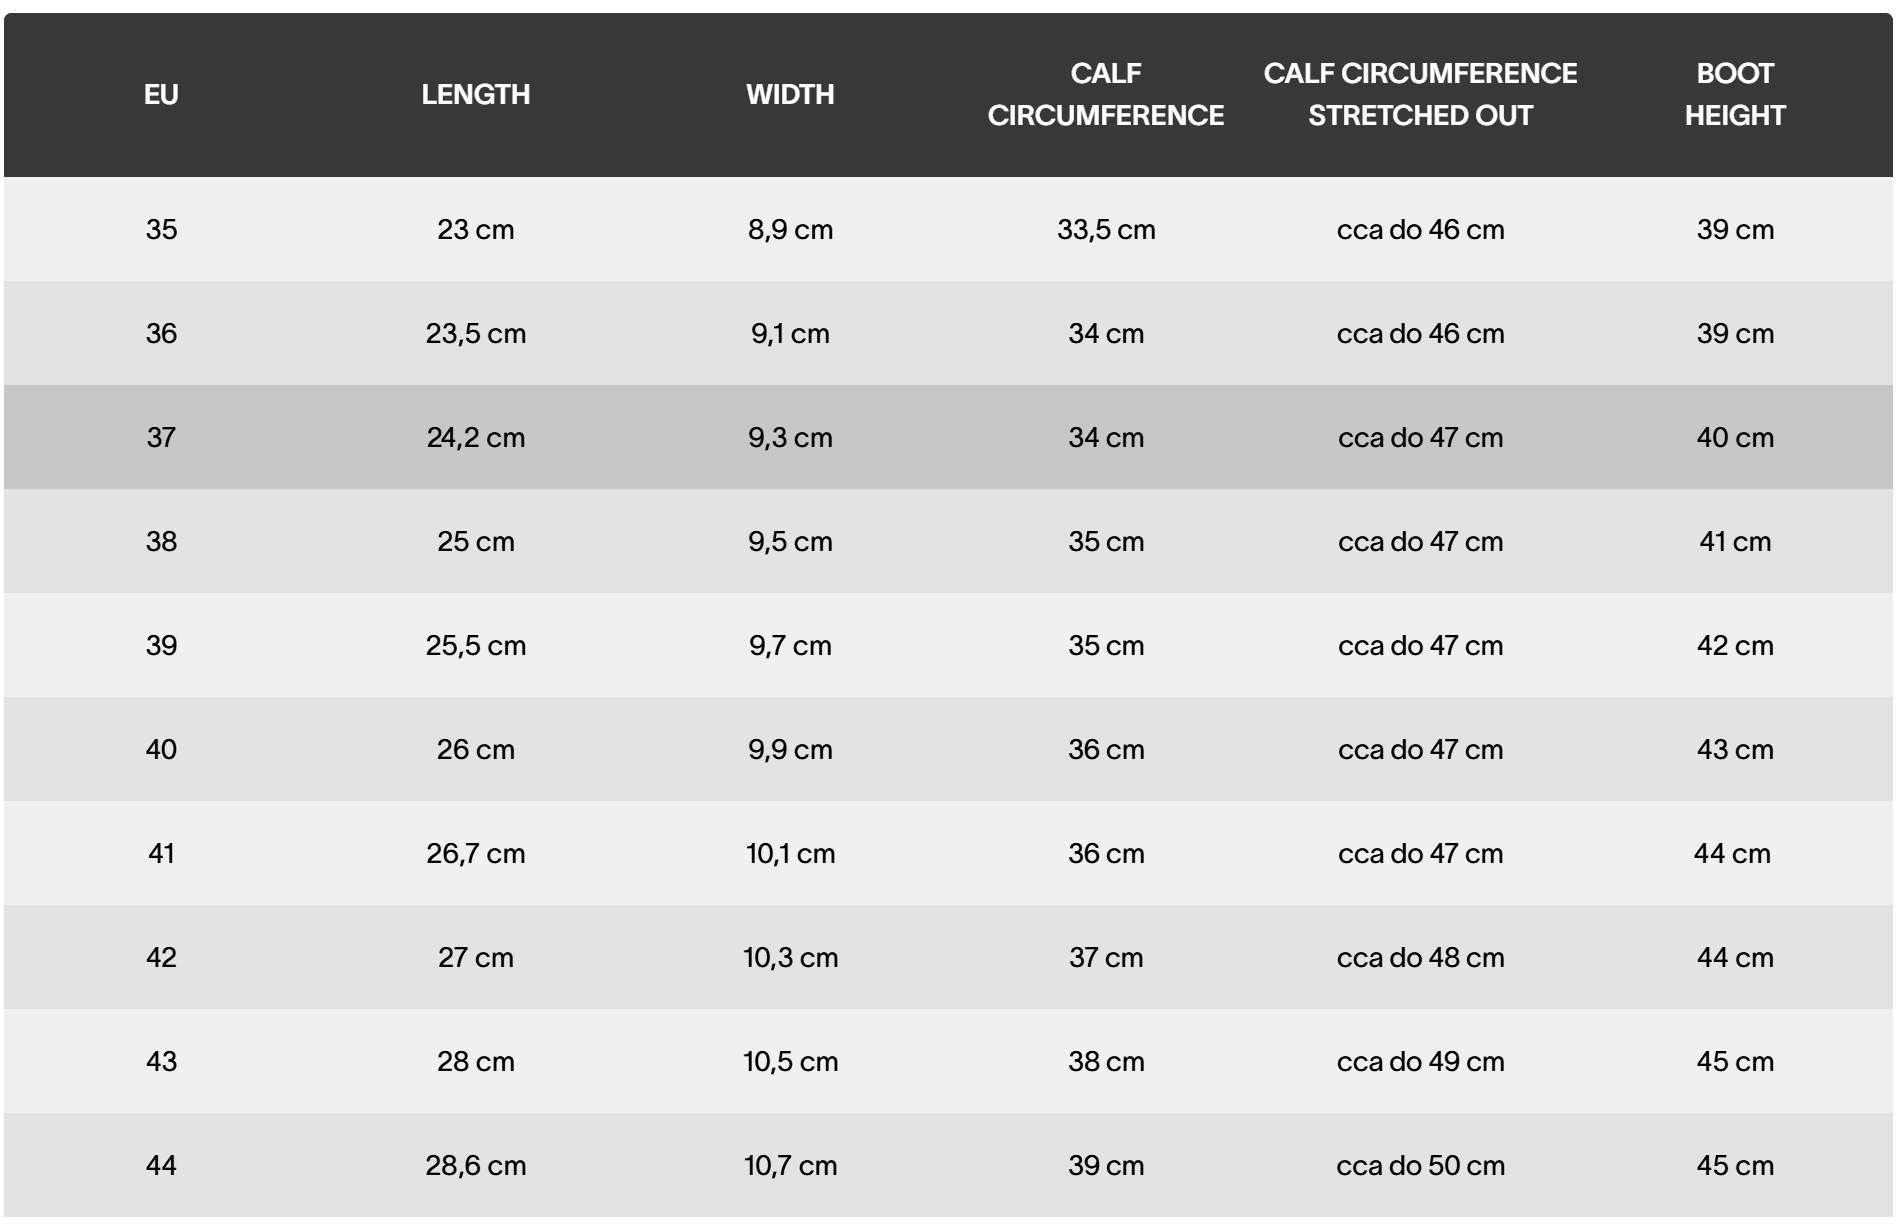This screenshot has width=1898, height=1226.
Task: Select the 26,7 cm length value
Action: tap(475, 854)
